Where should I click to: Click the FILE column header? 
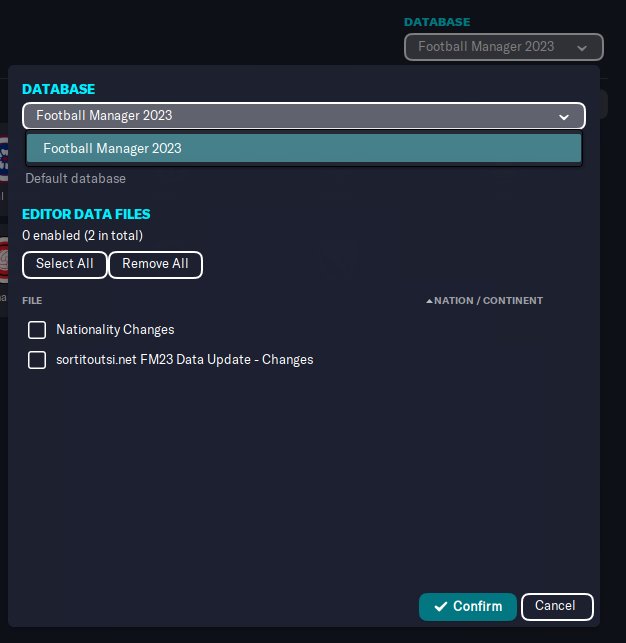click(x=32, y=301)
